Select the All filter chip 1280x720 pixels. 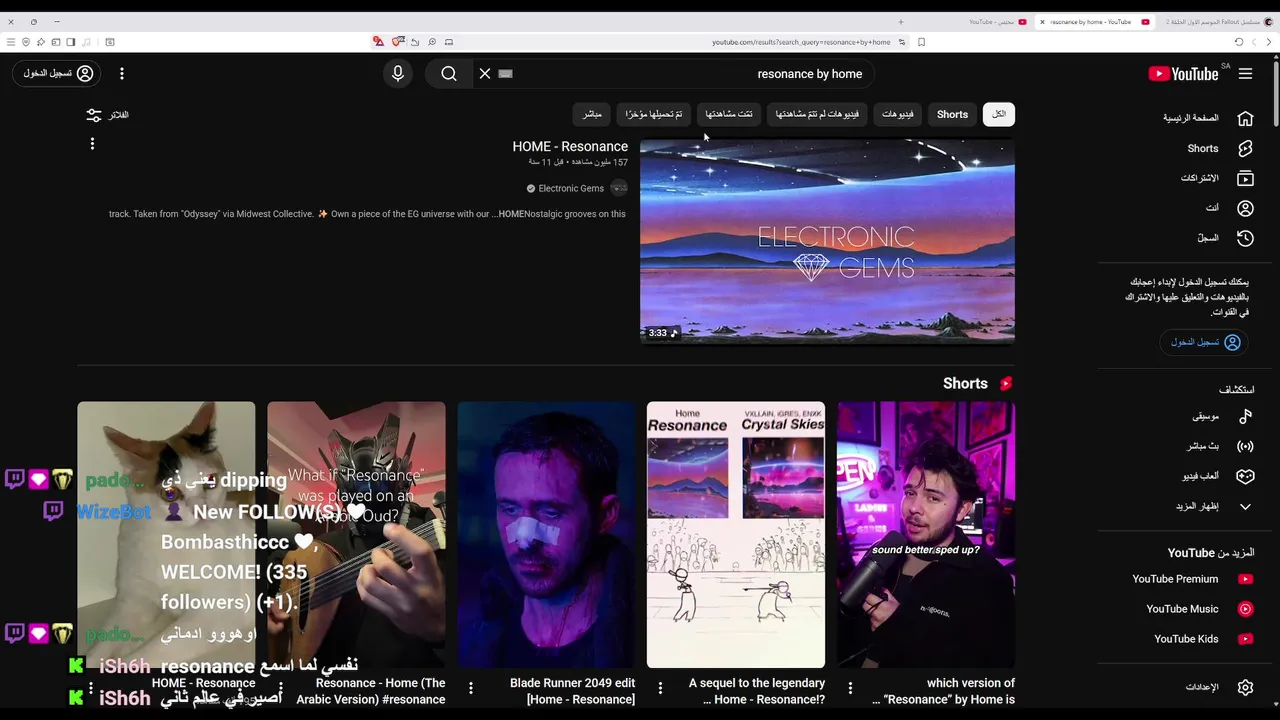[999, 114]
